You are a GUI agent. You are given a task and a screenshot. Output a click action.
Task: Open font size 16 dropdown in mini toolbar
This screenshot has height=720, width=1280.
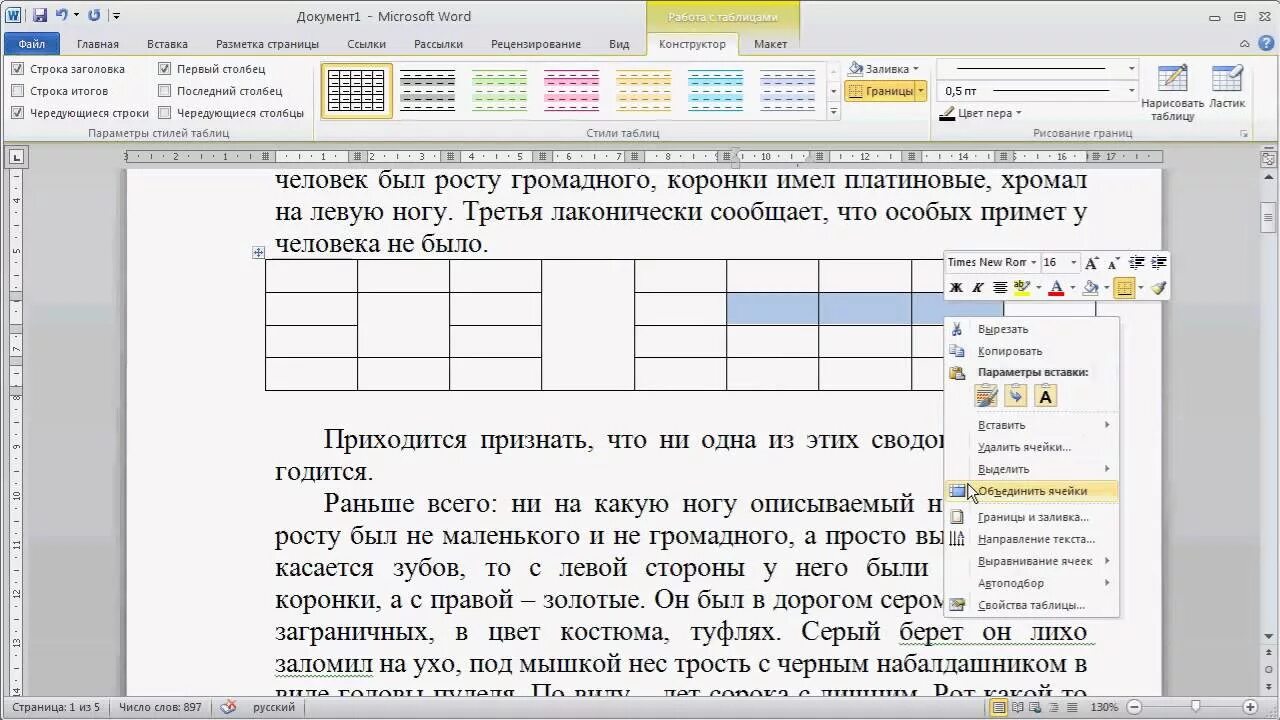1074,263
